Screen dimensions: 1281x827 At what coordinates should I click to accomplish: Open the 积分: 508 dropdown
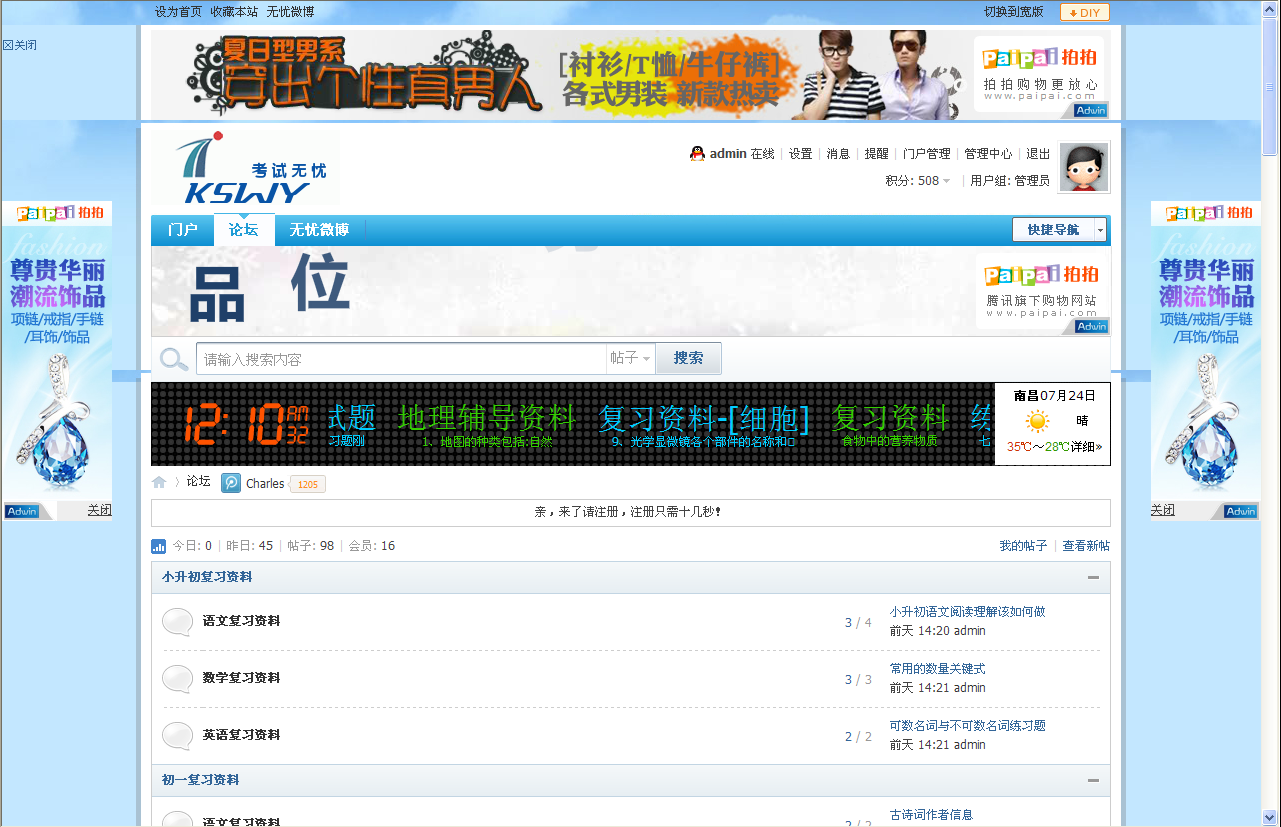click(918, 181)
